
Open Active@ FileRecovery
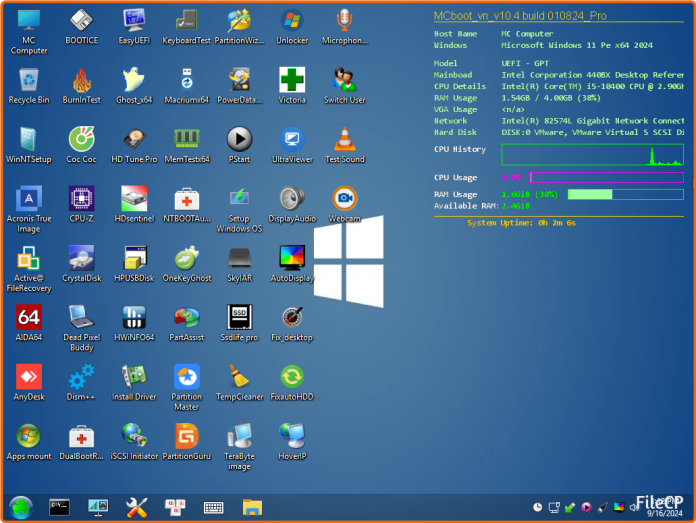click(x=29, y=269)
